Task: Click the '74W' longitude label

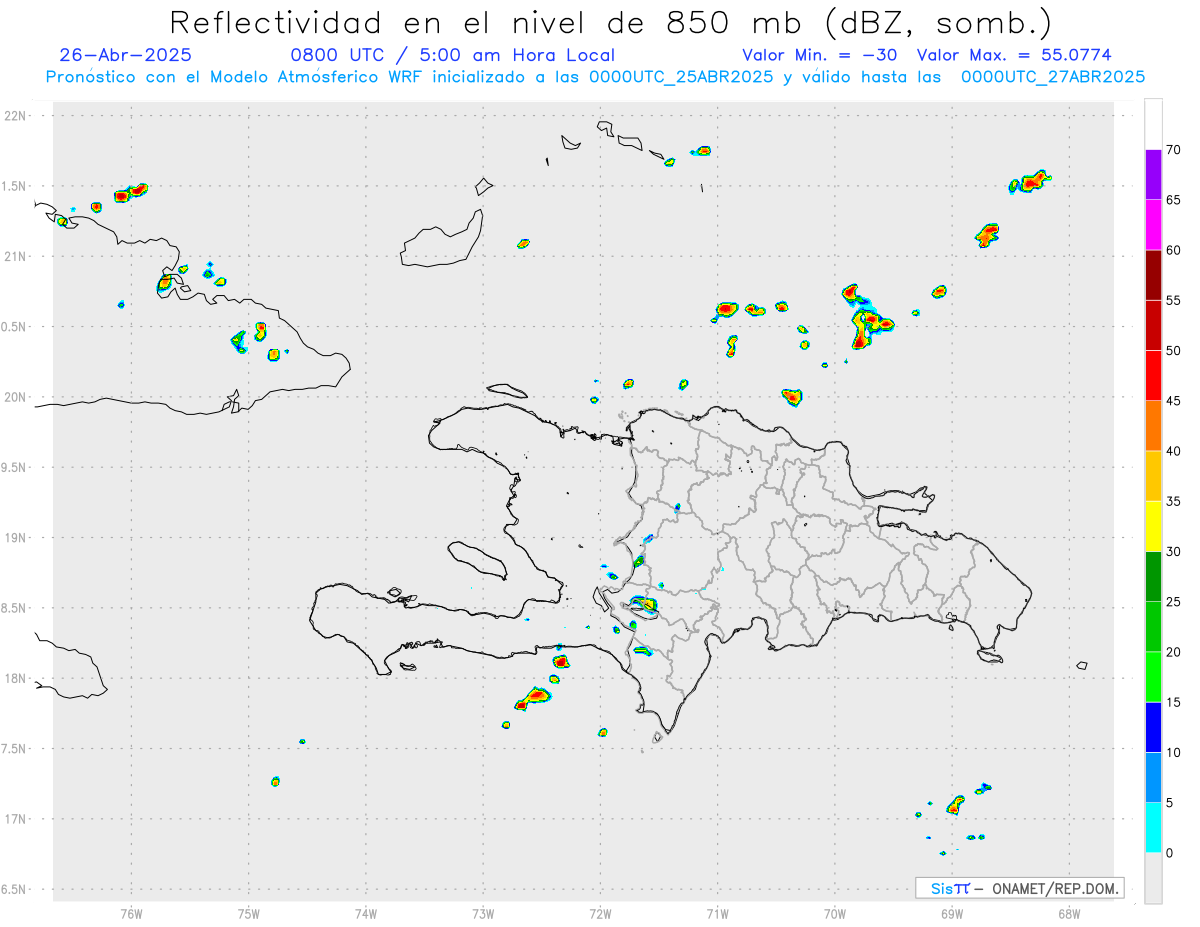Action: pos(366,914)
